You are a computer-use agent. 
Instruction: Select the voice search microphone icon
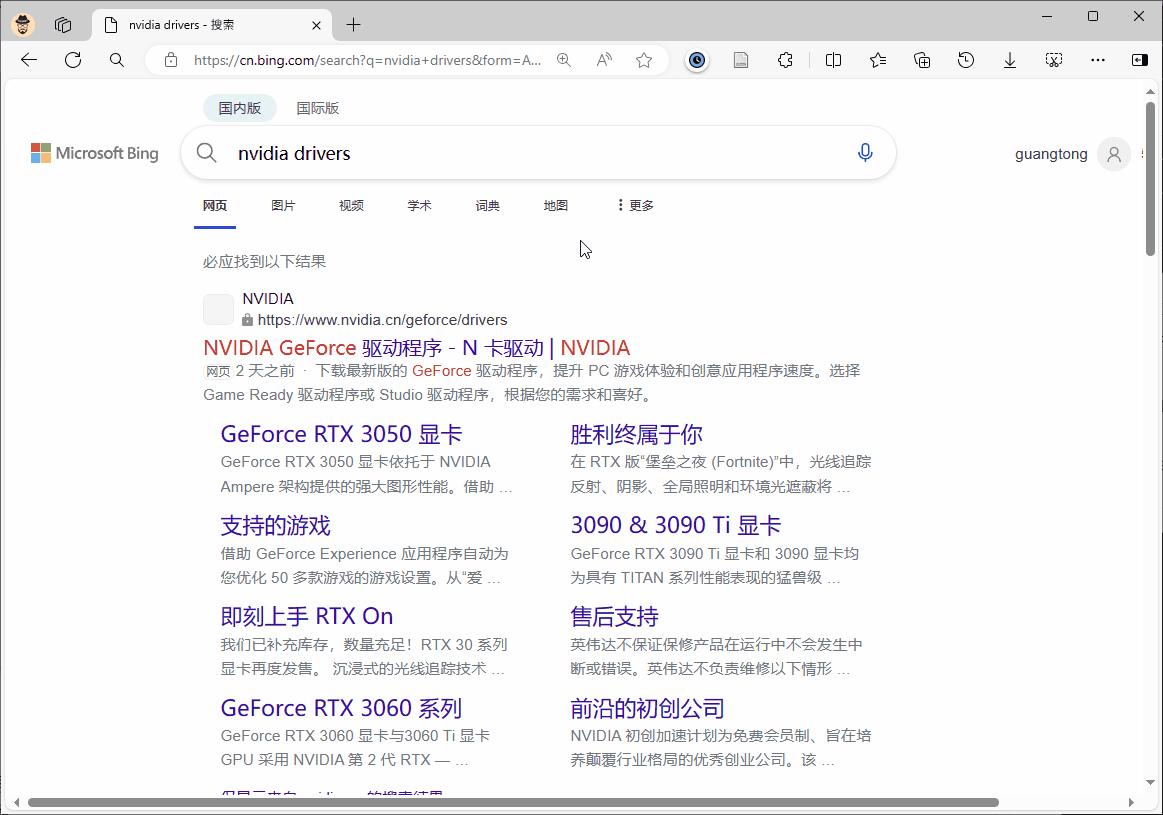click(x=864, y=152)
